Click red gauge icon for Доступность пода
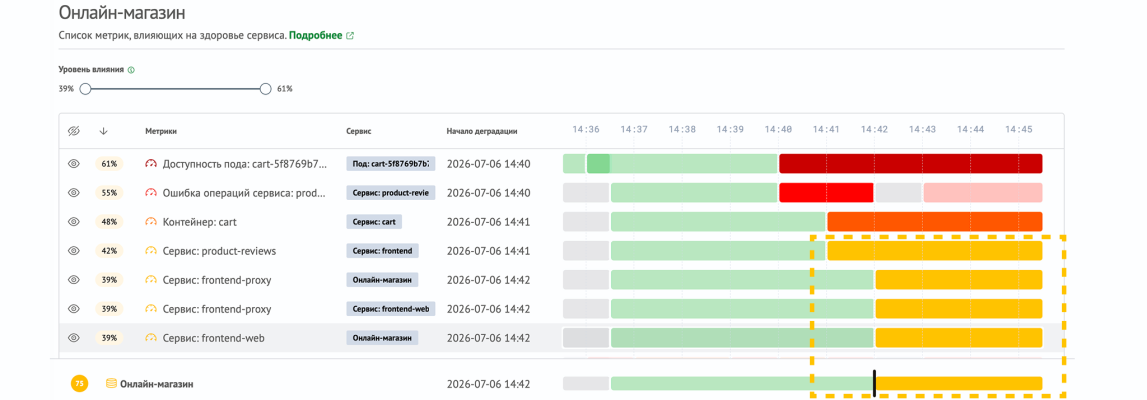Viewport: 1147px width, 400px height. 151,164
